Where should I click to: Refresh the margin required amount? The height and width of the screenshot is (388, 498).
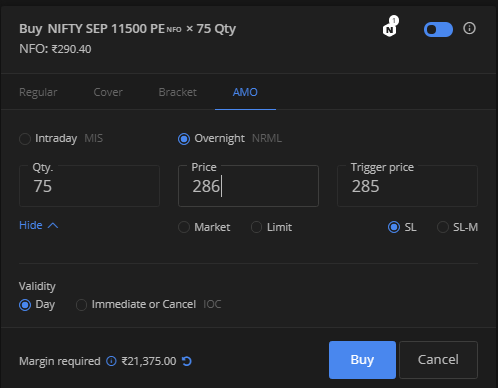pos(187,361)
